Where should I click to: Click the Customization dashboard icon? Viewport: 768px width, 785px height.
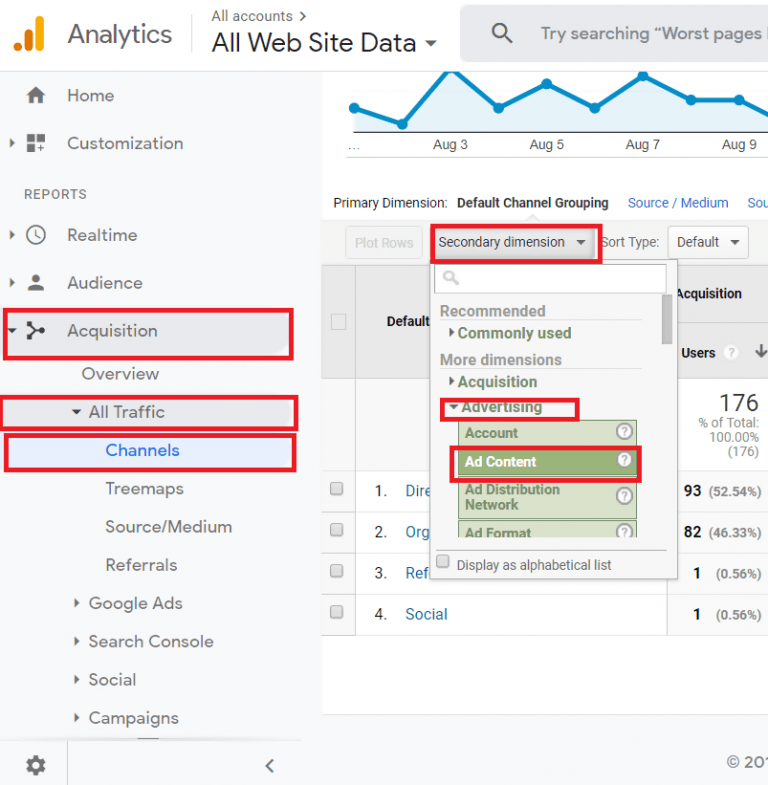tap(36, 143)
